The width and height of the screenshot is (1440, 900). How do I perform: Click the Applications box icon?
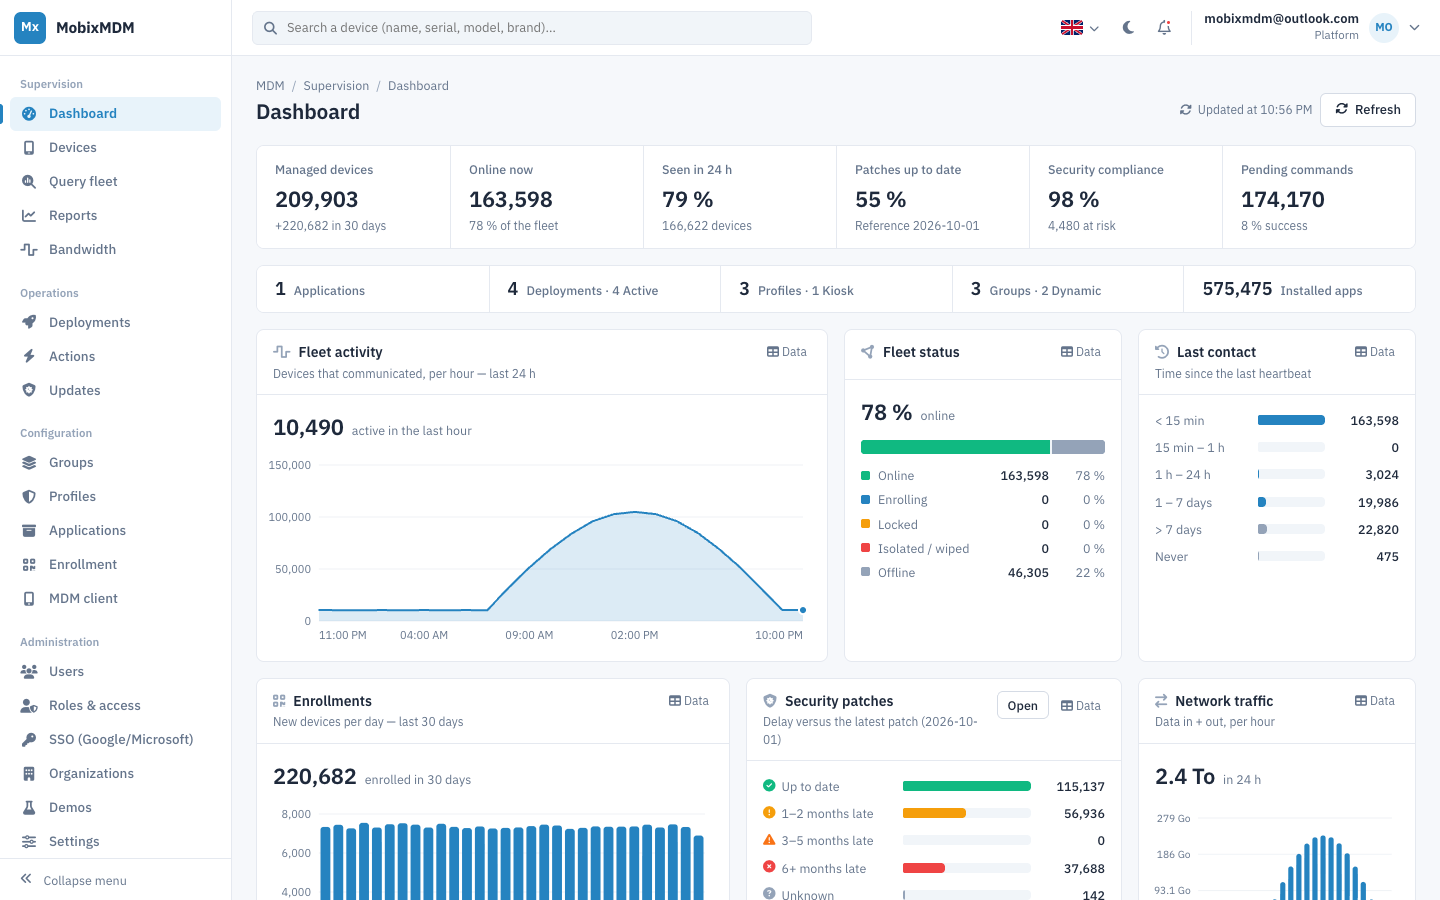[x=29, y=531]
